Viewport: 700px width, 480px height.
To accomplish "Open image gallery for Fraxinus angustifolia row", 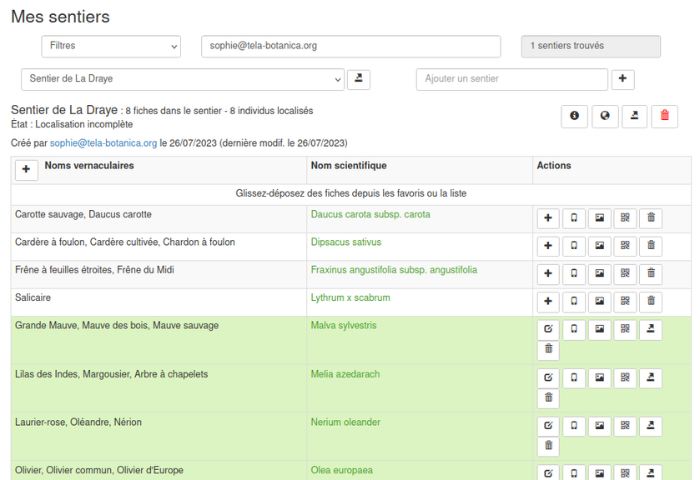I will 599,274.
